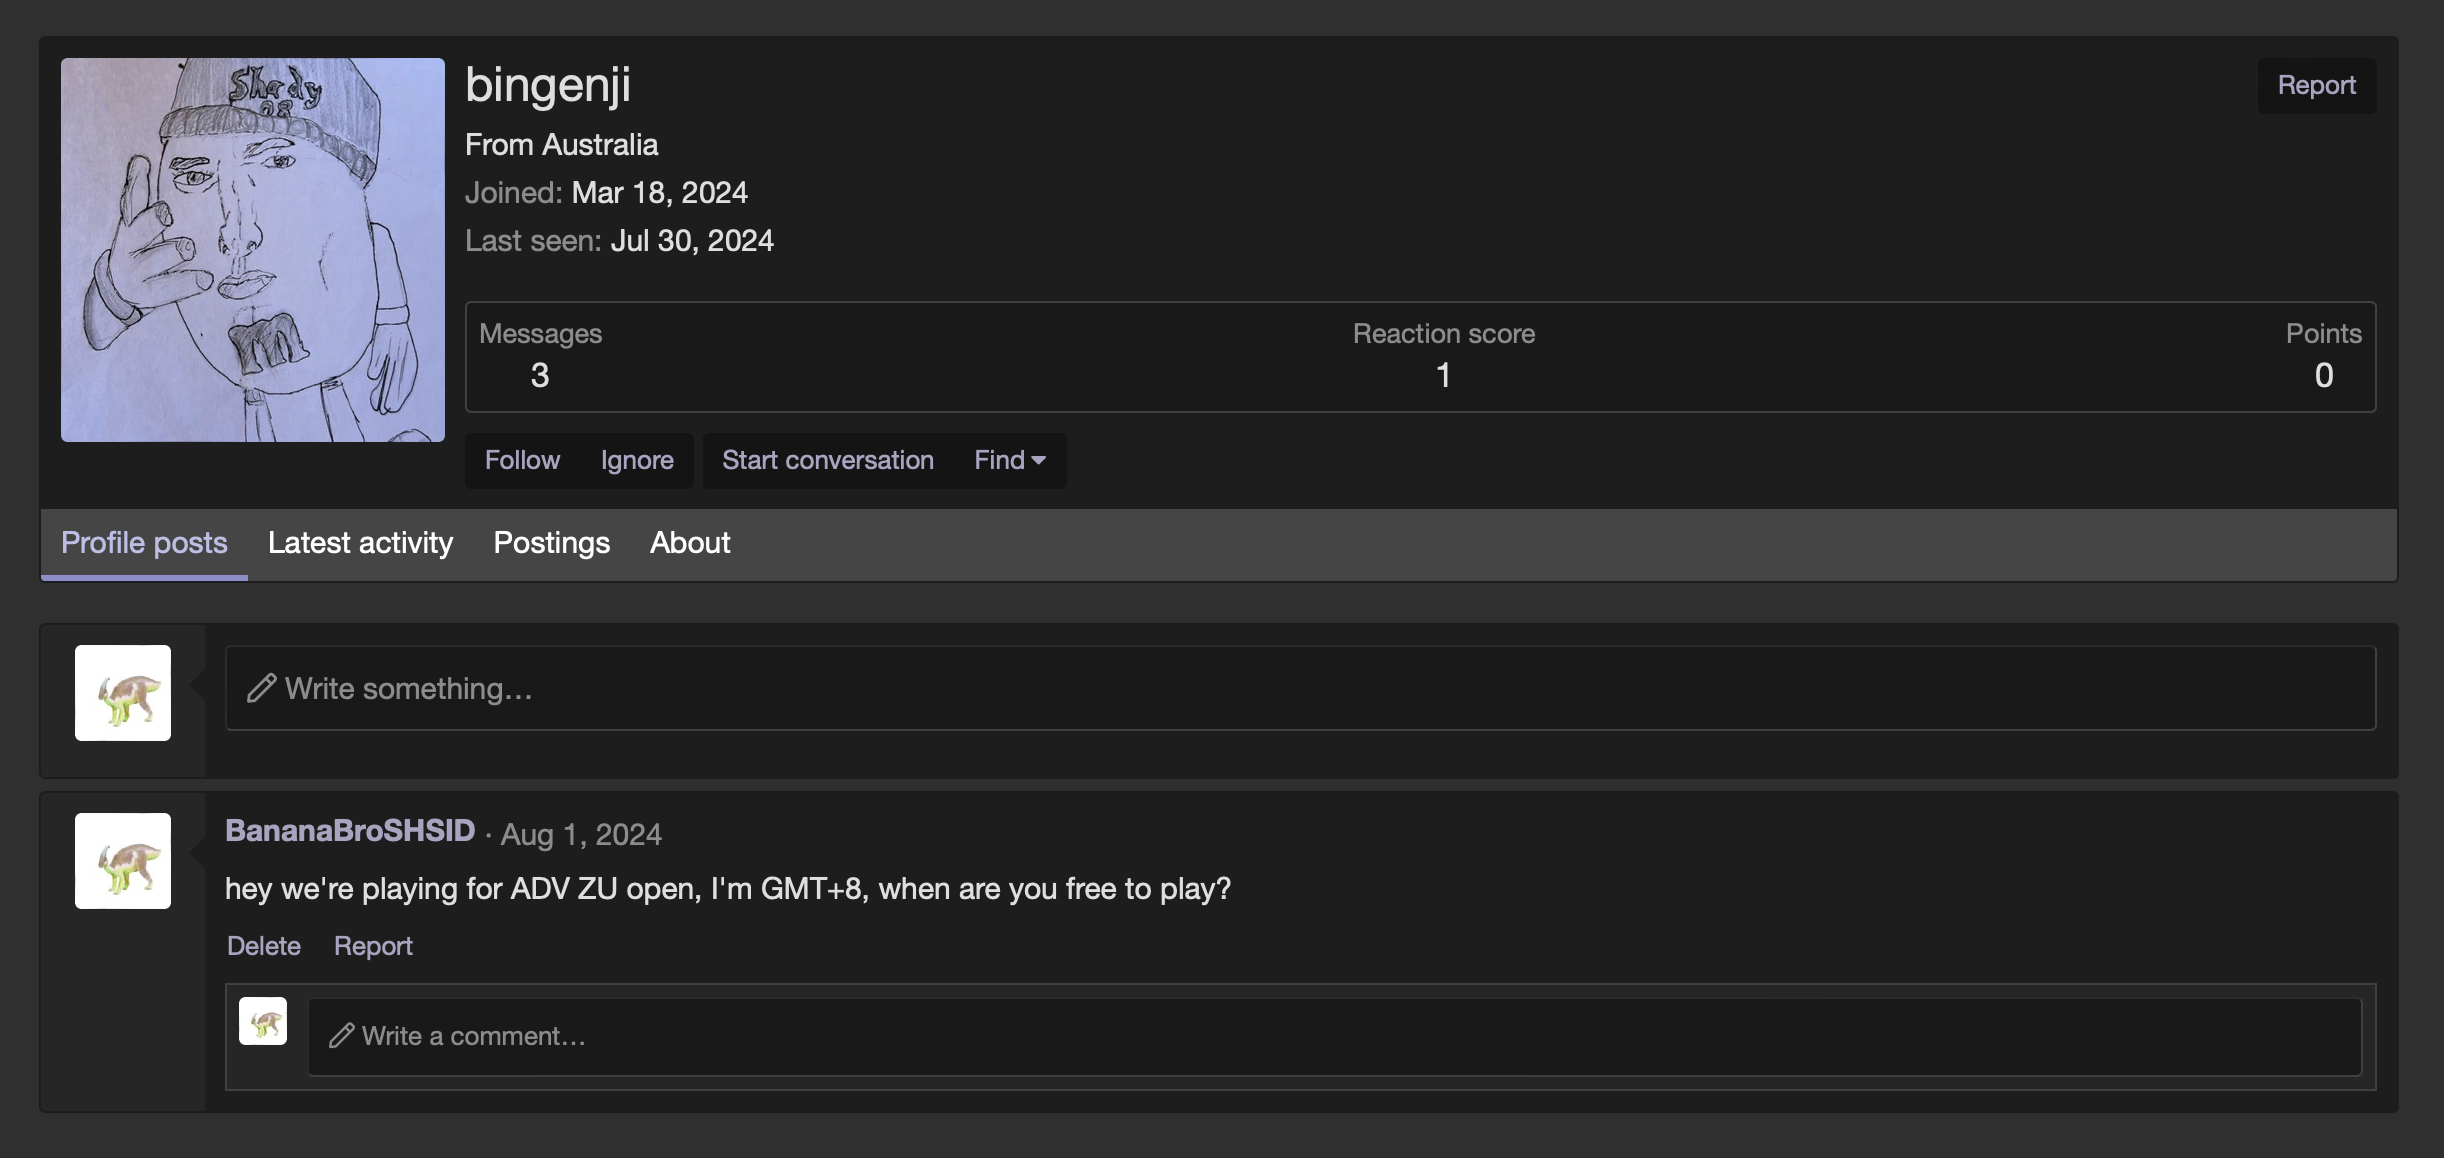The image size is (2444, 1158).
Task: Expand the Find dropdown menu
Action: (1009, 460)
